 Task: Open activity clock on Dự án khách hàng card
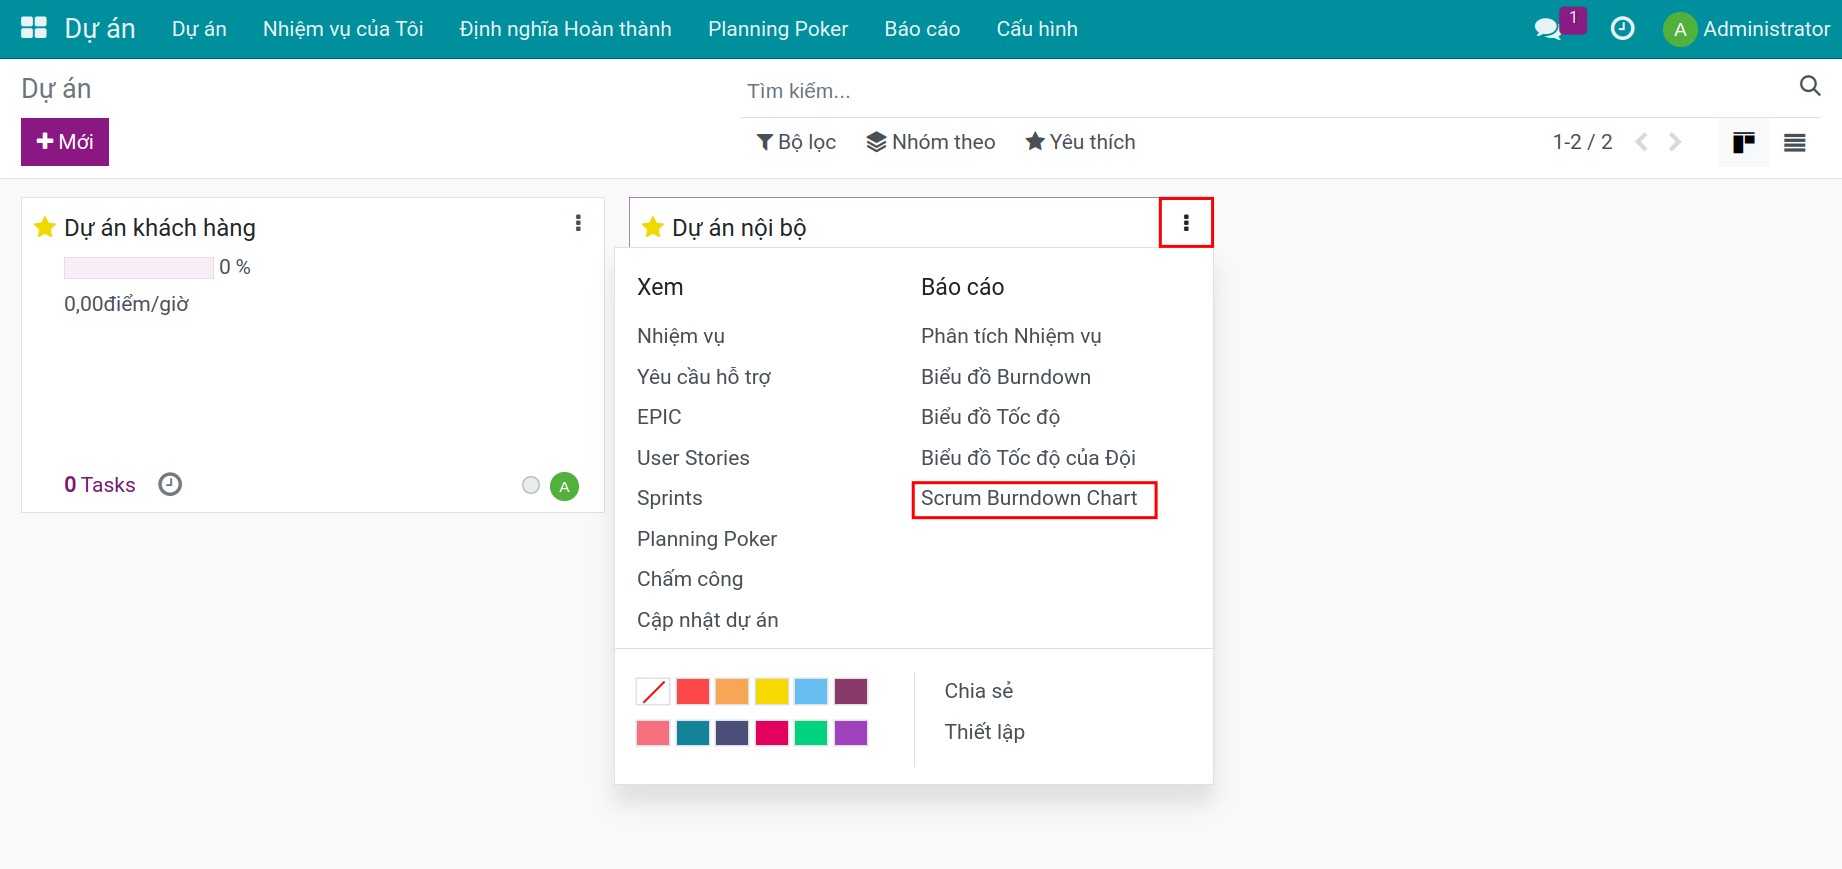pos(170,484)
